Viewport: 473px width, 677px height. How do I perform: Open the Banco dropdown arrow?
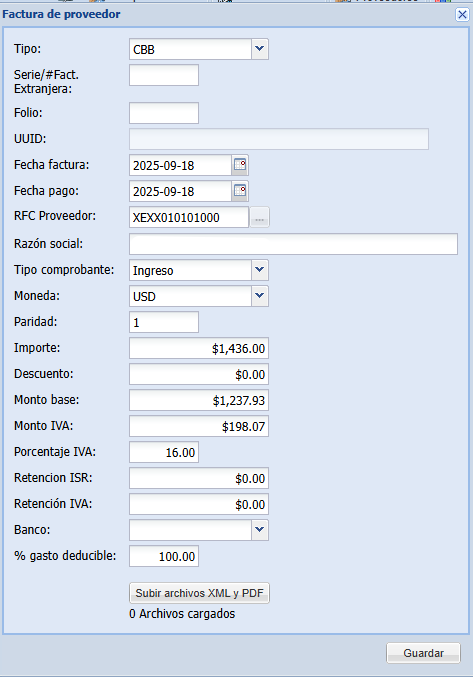pos(260,530)
